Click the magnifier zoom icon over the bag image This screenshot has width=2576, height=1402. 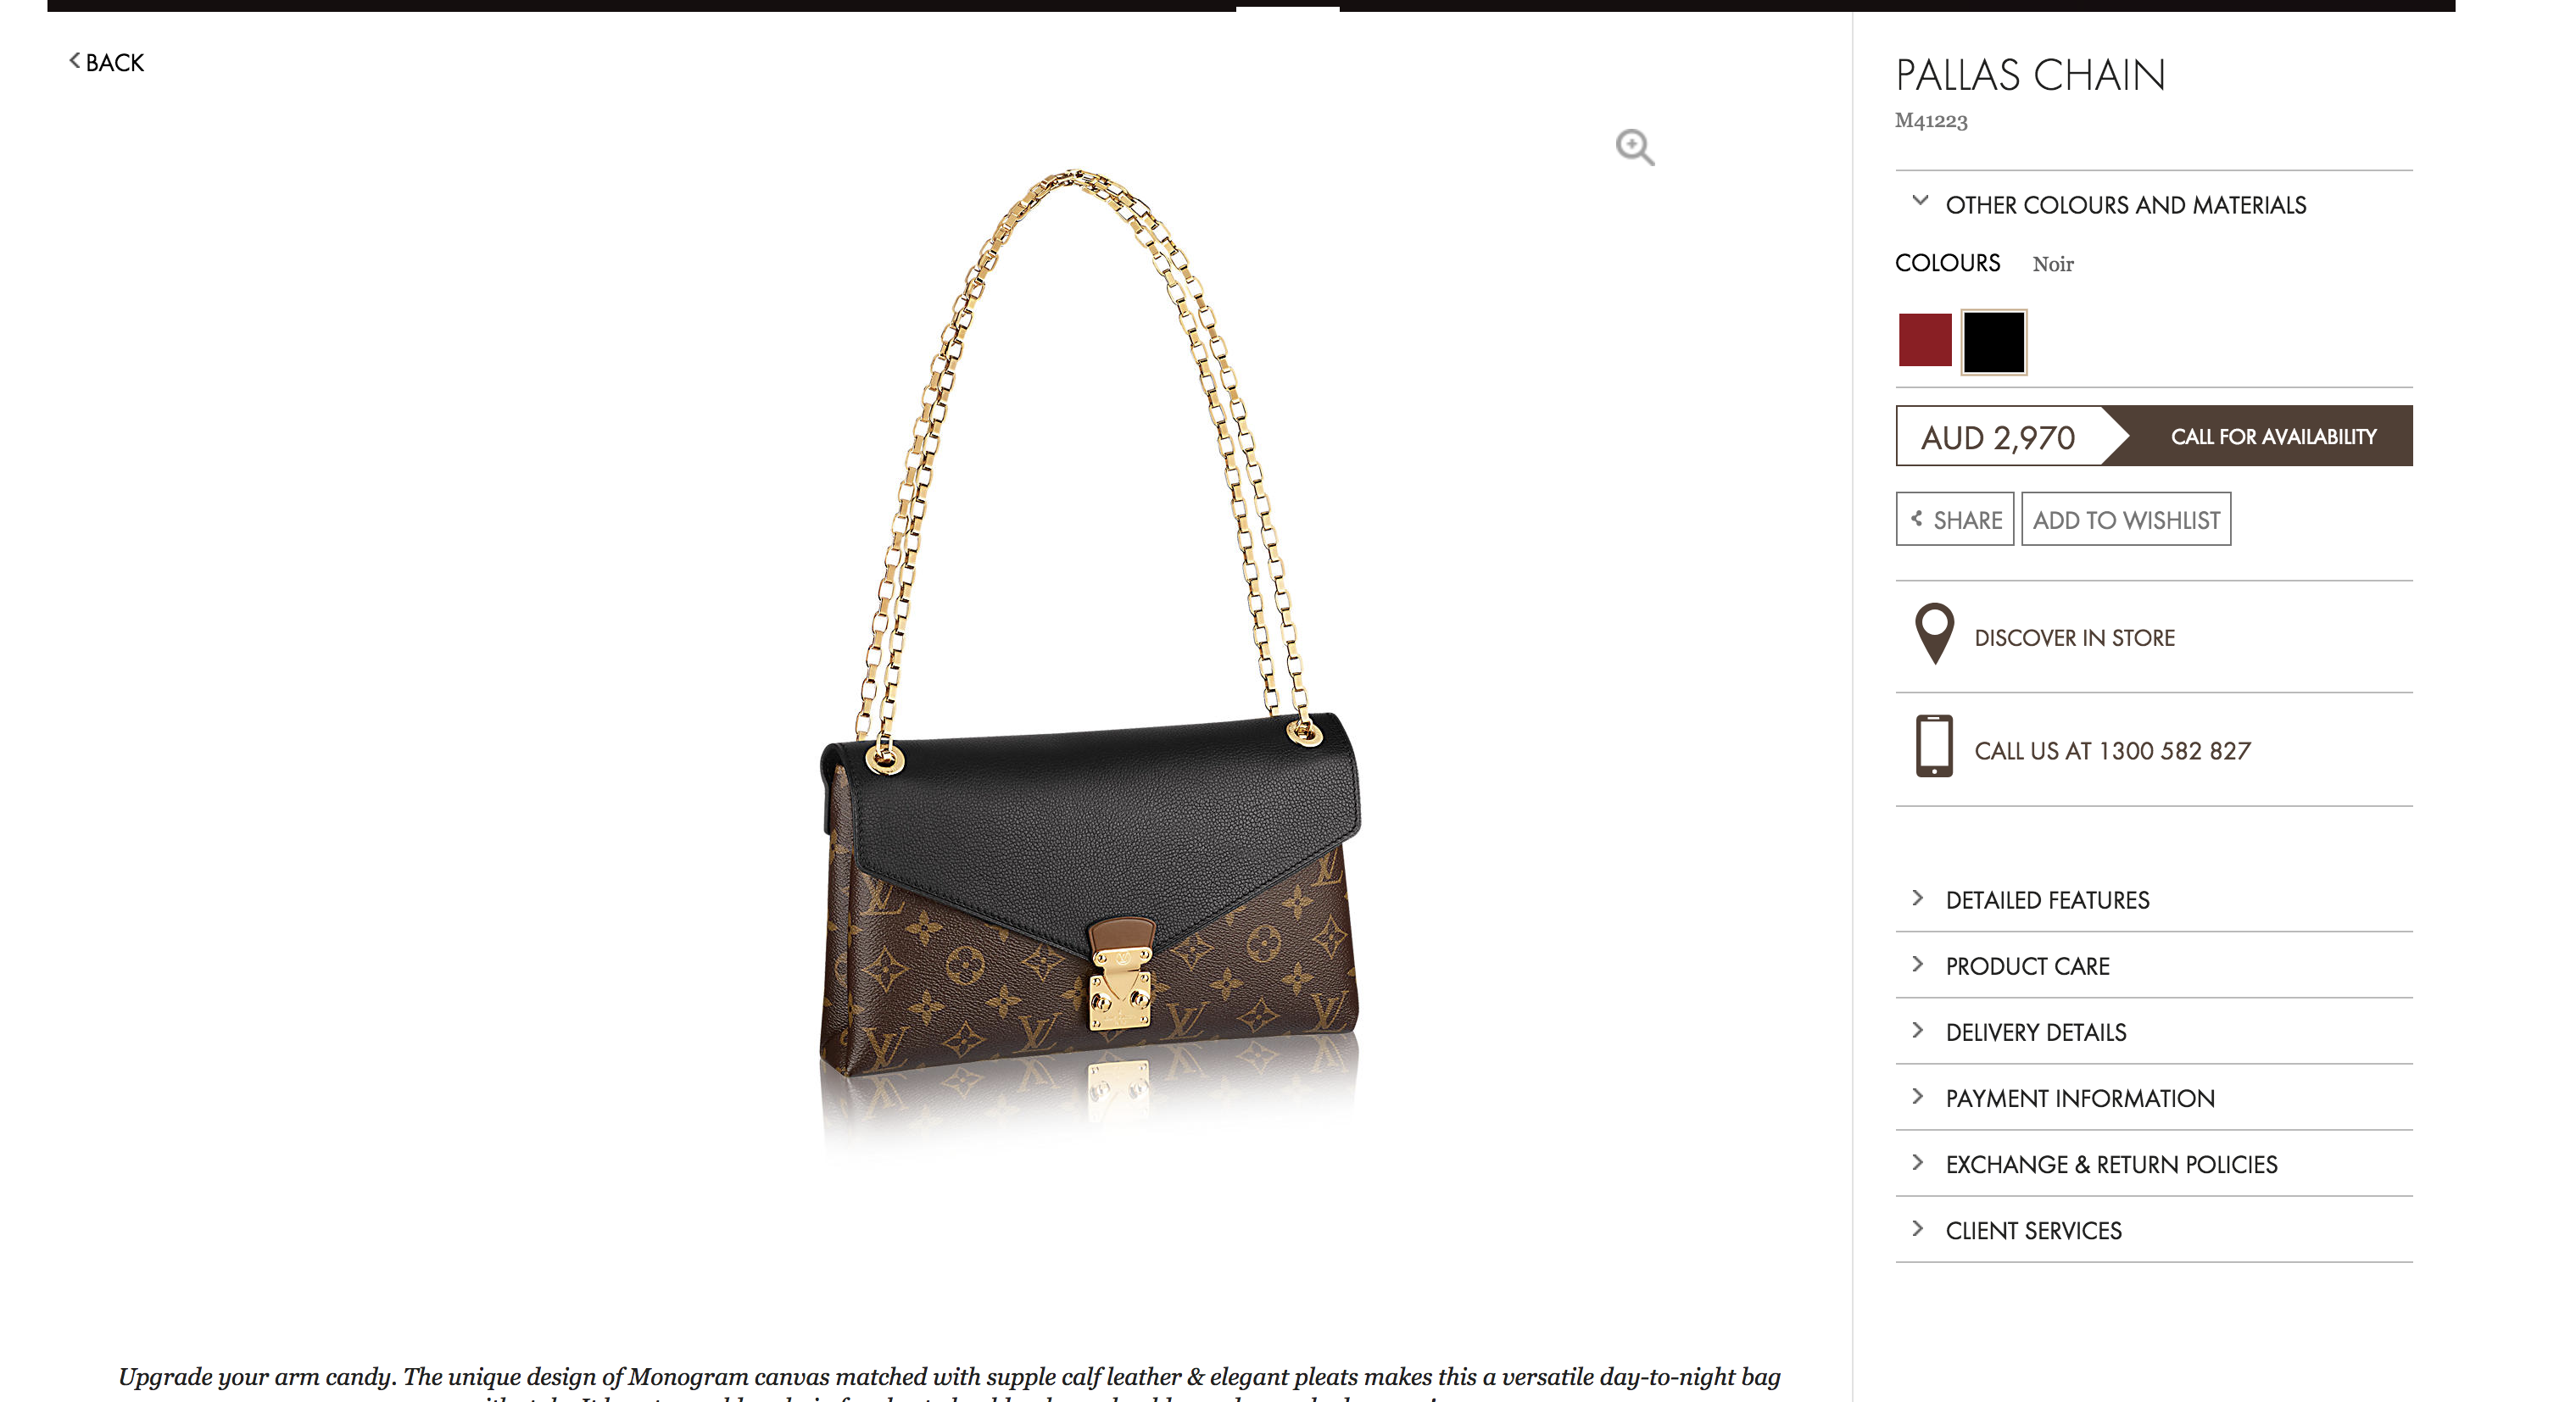tap(1635, 147)
